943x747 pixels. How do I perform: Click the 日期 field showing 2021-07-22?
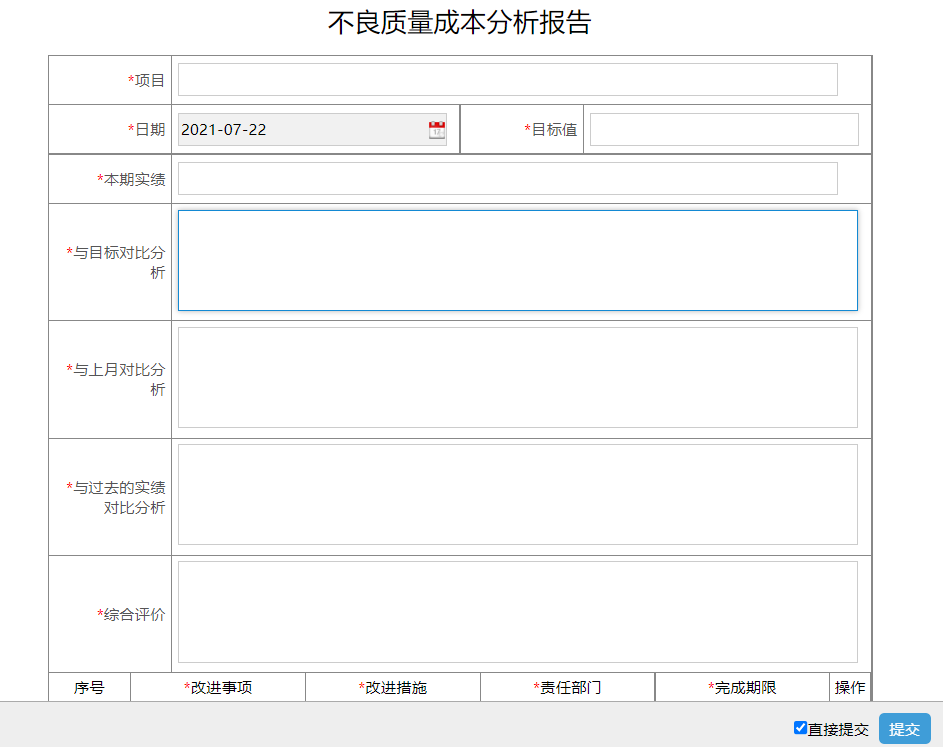[312, 129]
